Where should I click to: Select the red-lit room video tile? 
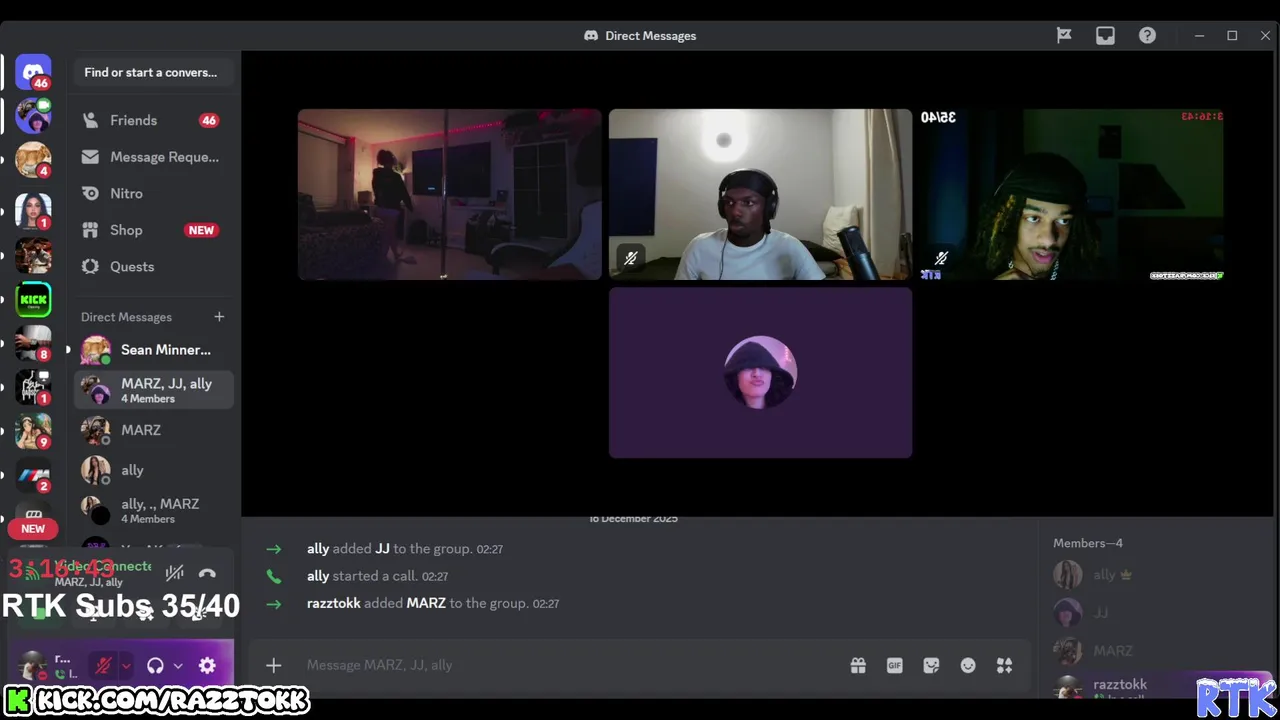point(450,194)
